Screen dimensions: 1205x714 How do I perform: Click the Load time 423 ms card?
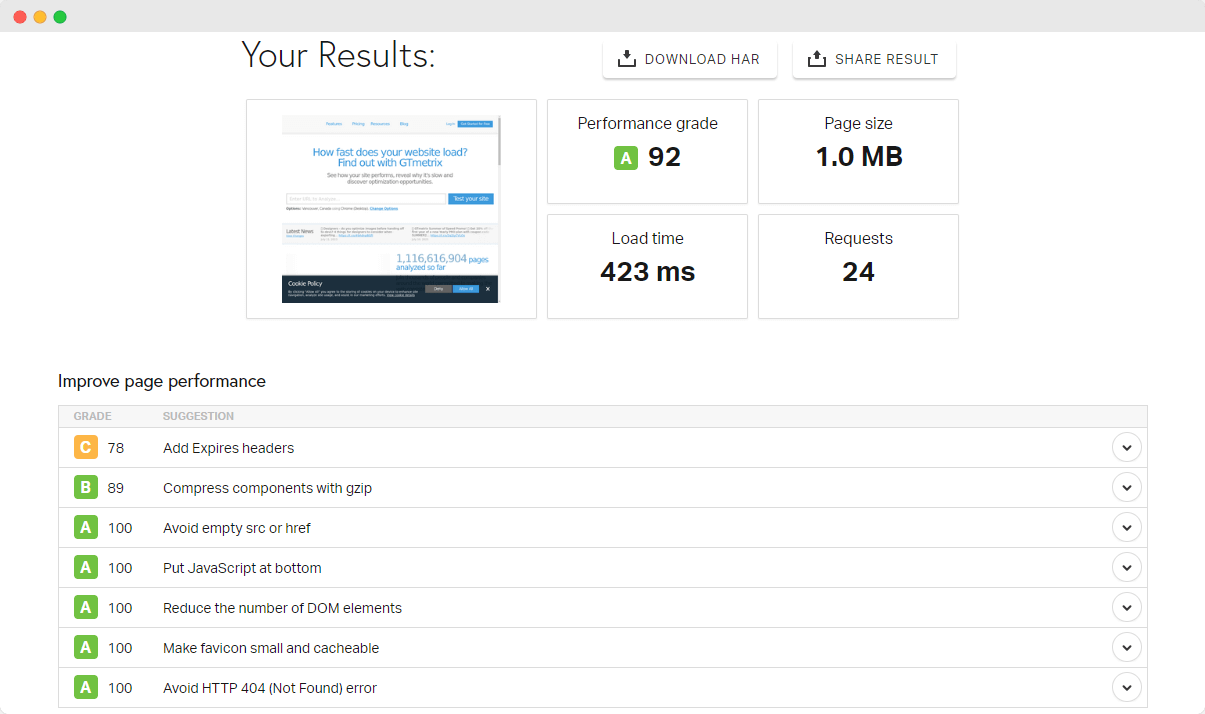[x=647, y=266]
